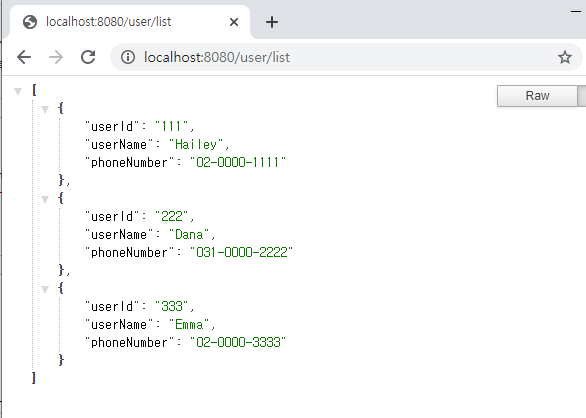The width and height of the screenshot is (586, 418).
Task: Go back to the previous page
Action: pos(24,57)
